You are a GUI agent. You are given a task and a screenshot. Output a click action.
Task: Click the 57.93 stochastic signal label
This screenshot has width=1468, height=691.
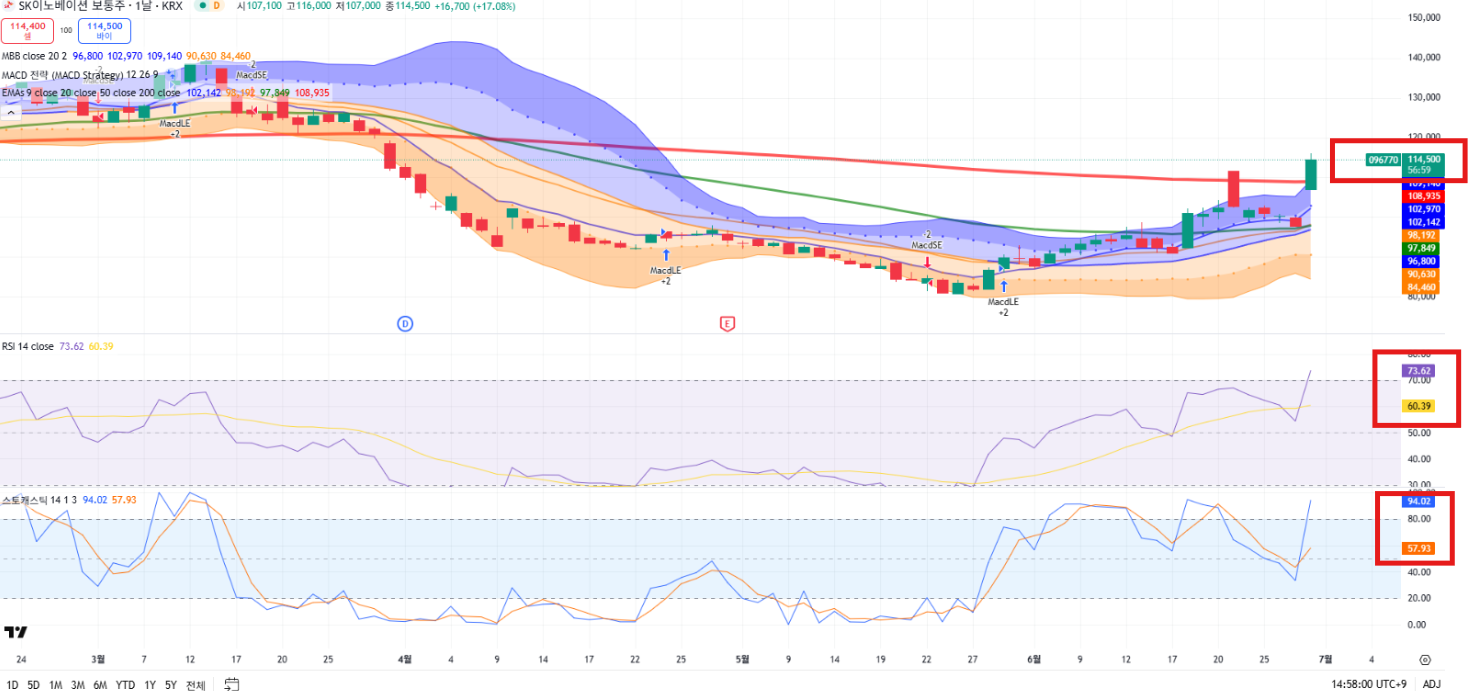1420,549
